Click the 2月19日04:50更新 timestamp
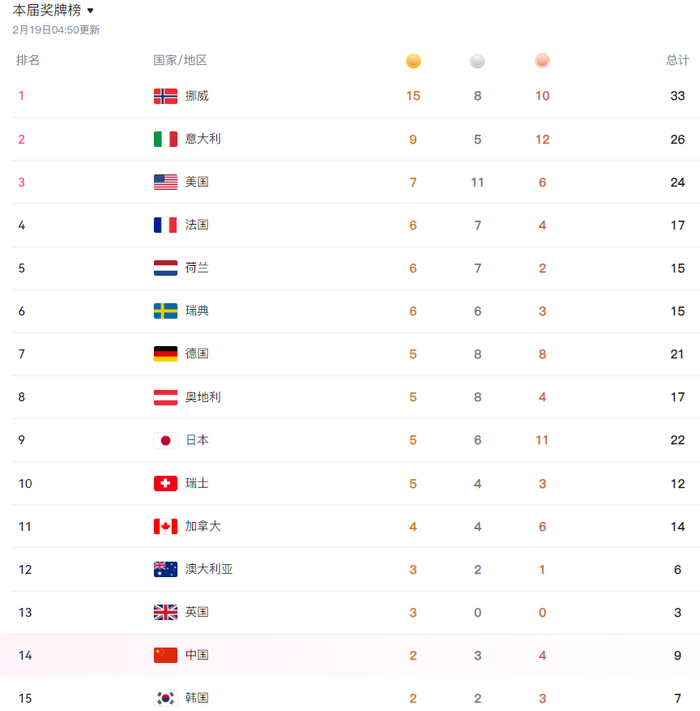The width and height of the screenshot is (700, 711). 56,30
